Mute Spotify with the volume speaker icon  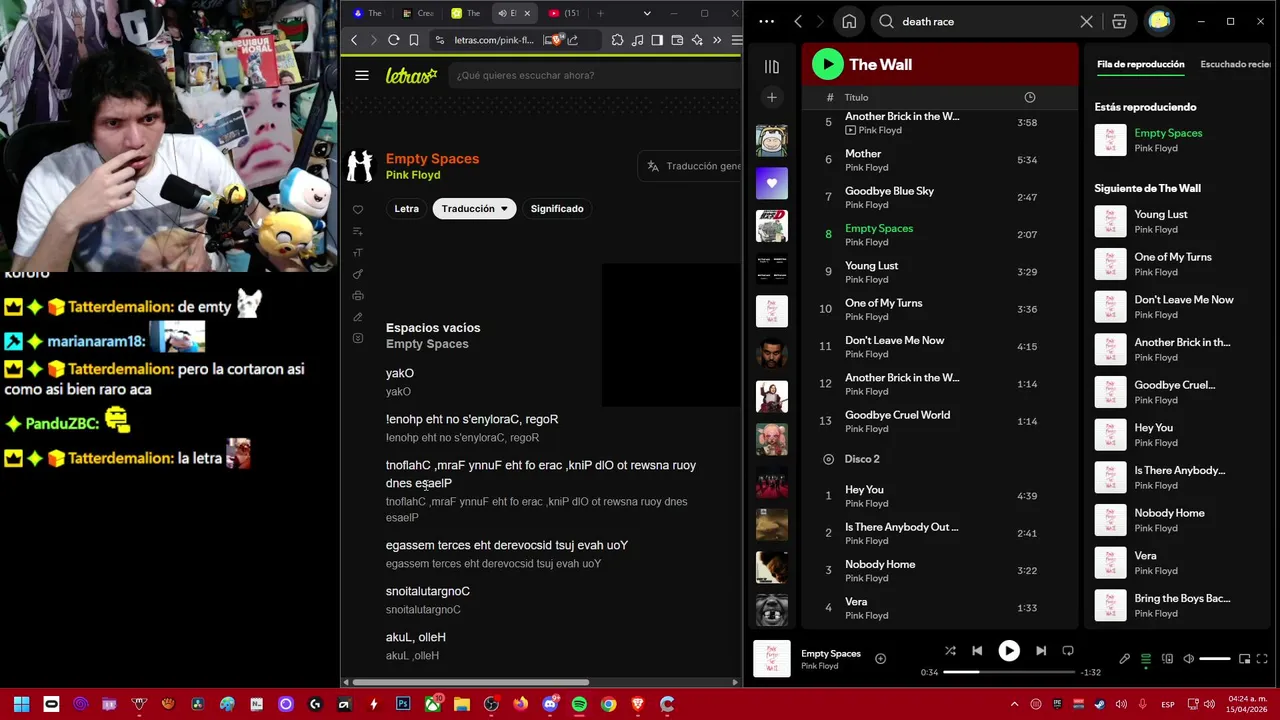(1188, 659)
